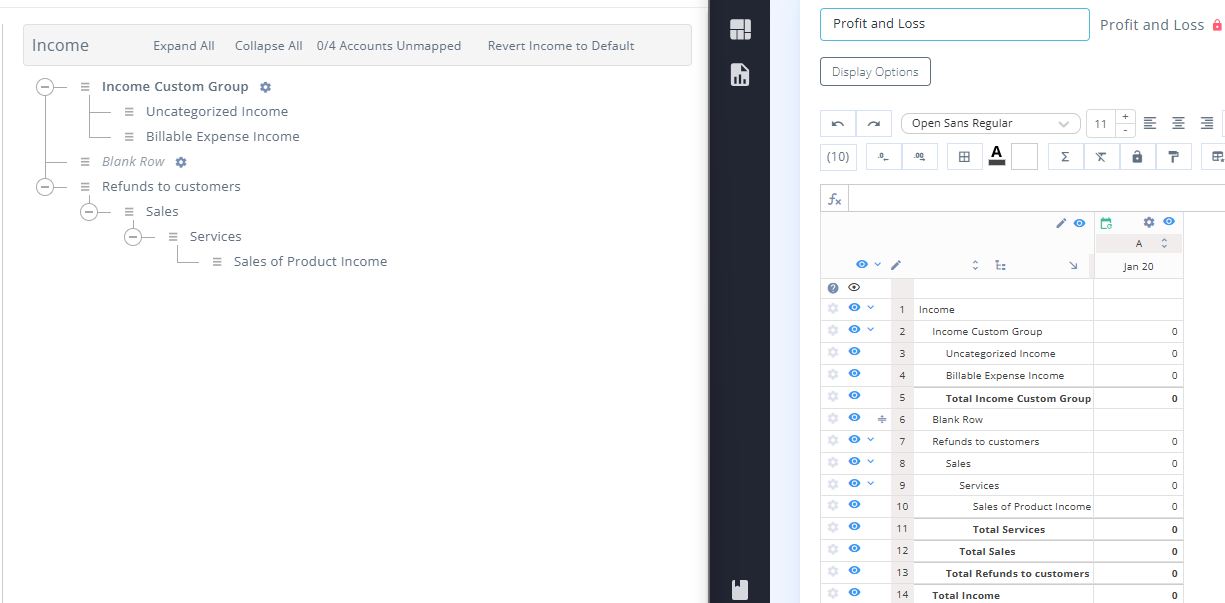Click Expand All in the Income header
The height and width of the screenshot is (603, 1225).
pos(184,46)
